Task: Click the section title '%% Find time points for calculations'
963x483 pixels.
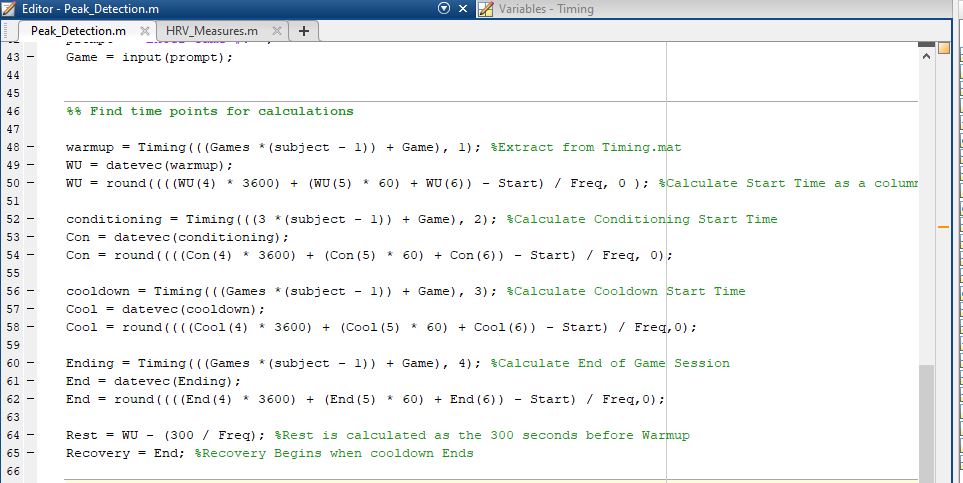Action: [210, 111]
